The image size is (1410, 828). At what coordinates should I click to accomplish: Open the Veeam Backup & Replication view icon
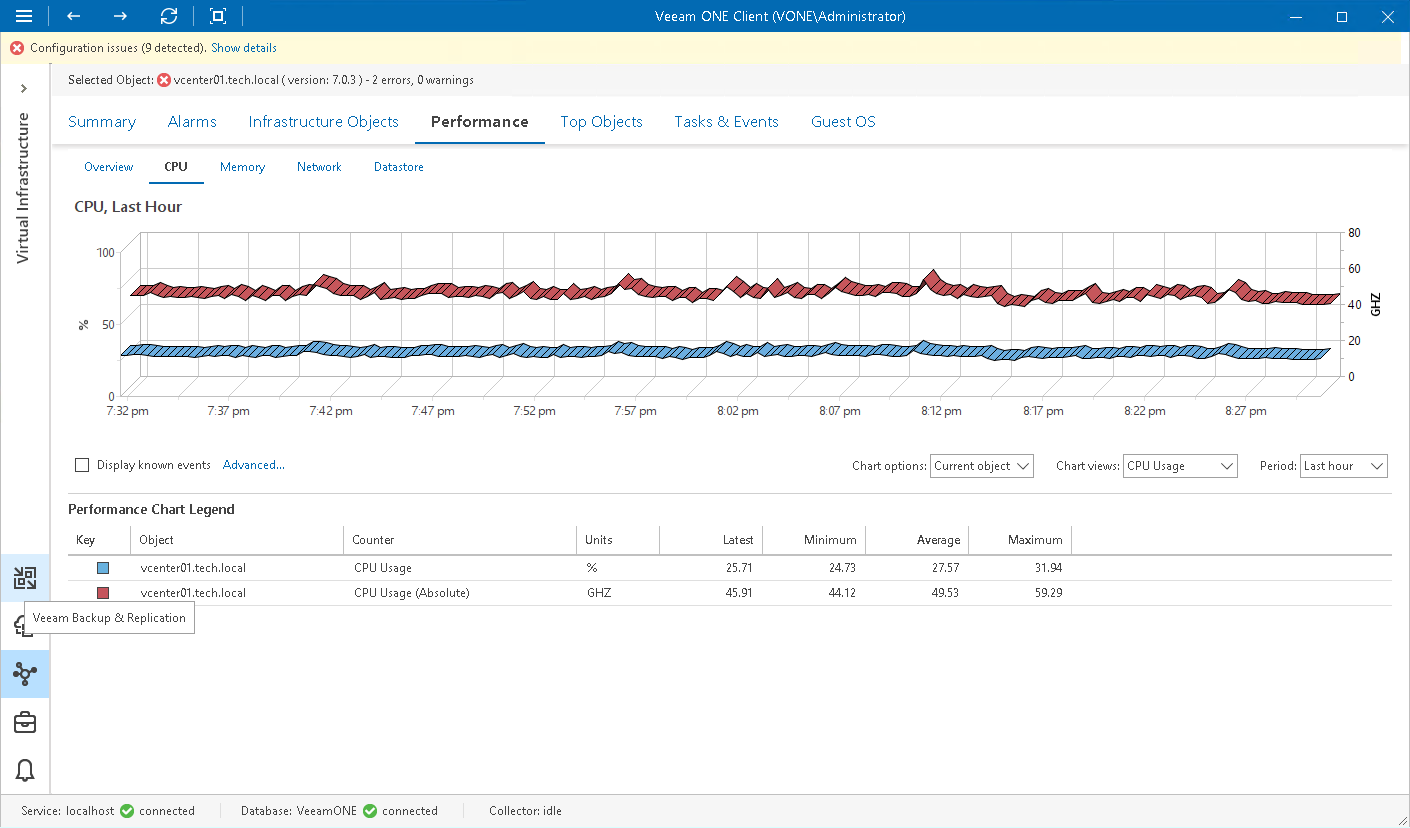(25, 577)
